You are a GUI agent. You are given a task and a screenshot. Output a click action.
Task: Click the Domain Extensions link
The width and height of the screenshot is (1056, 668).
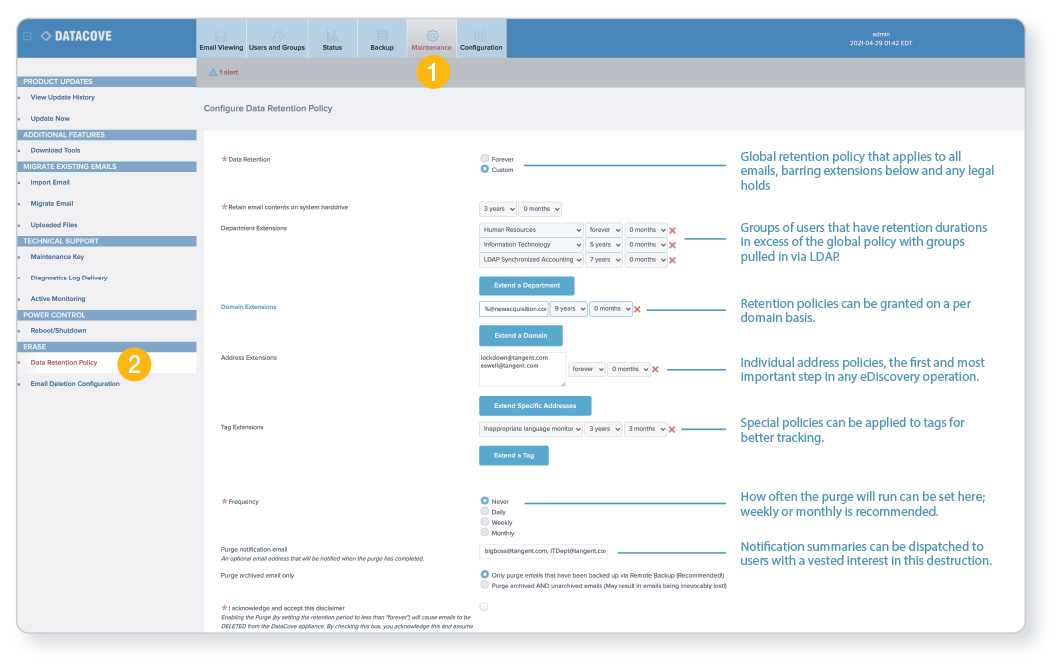(x=249, y=307)
